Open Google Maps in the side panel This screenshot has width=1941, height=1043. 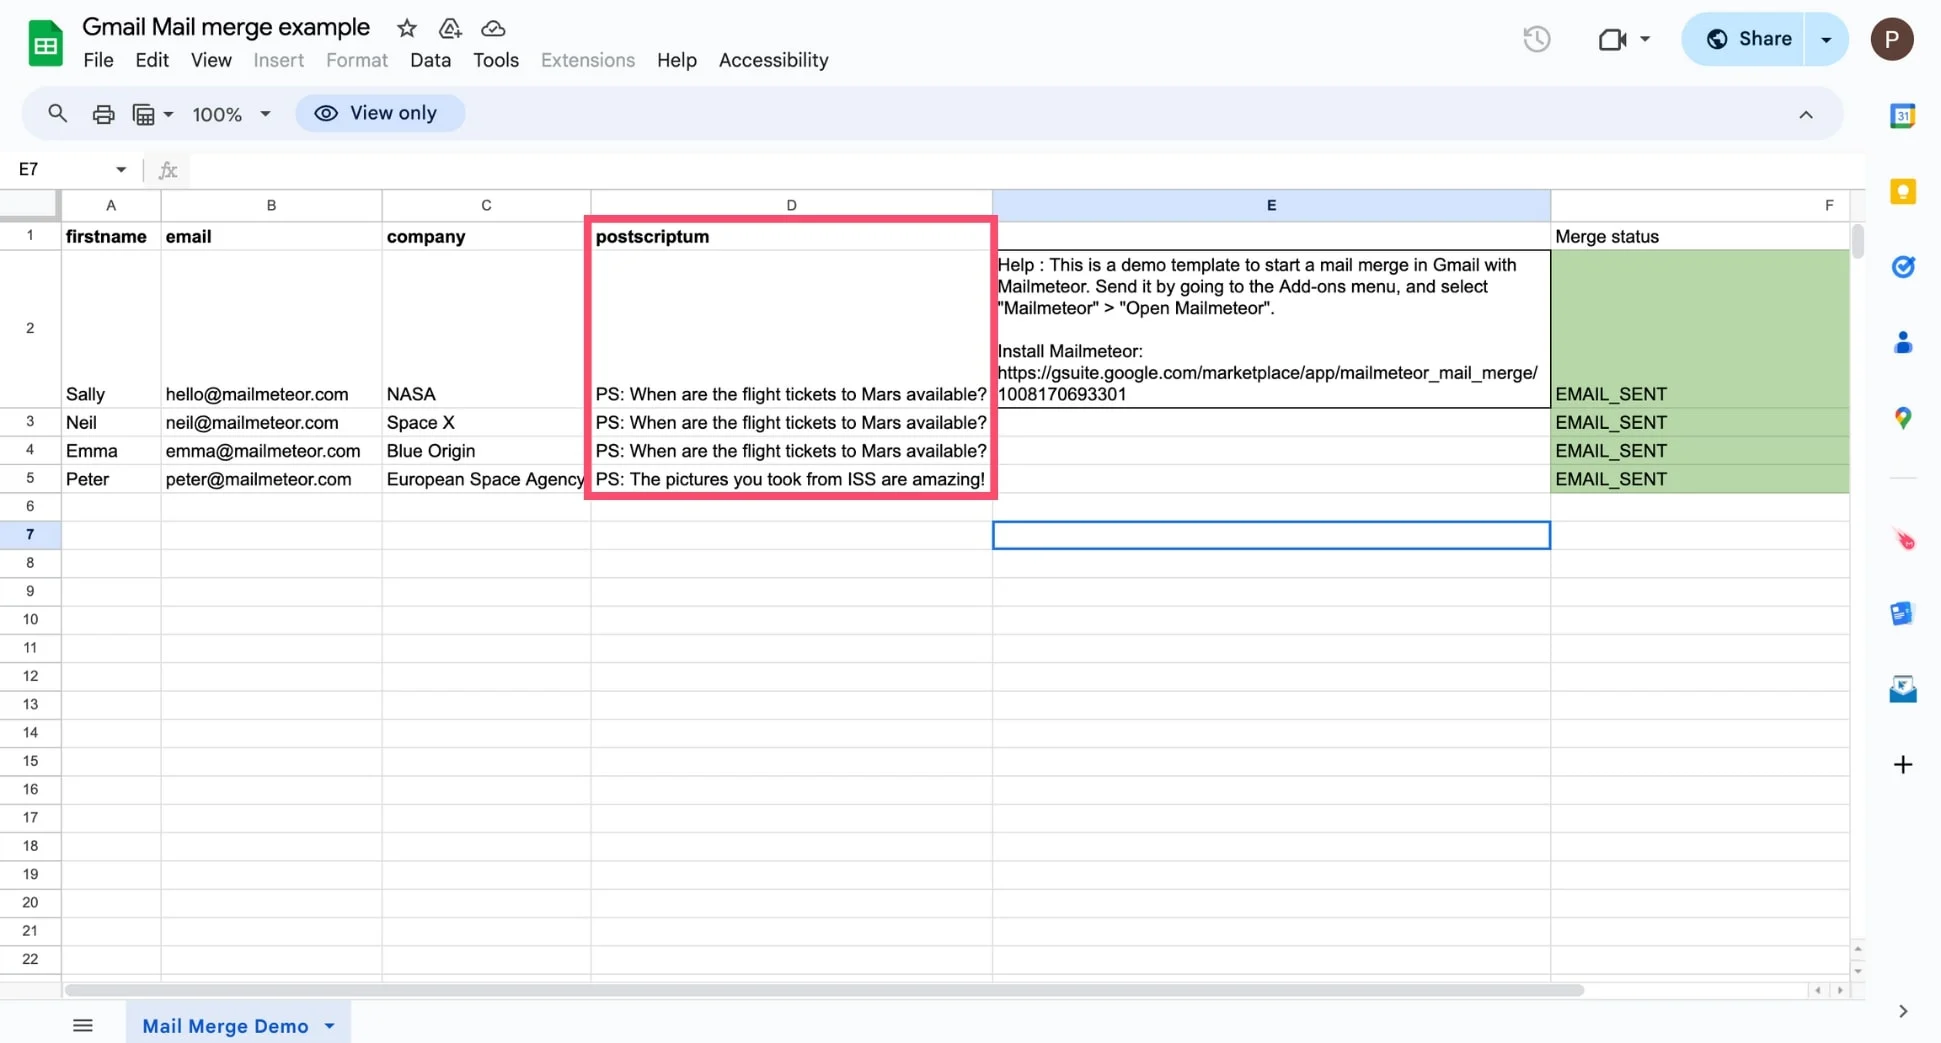point(1902,418)
